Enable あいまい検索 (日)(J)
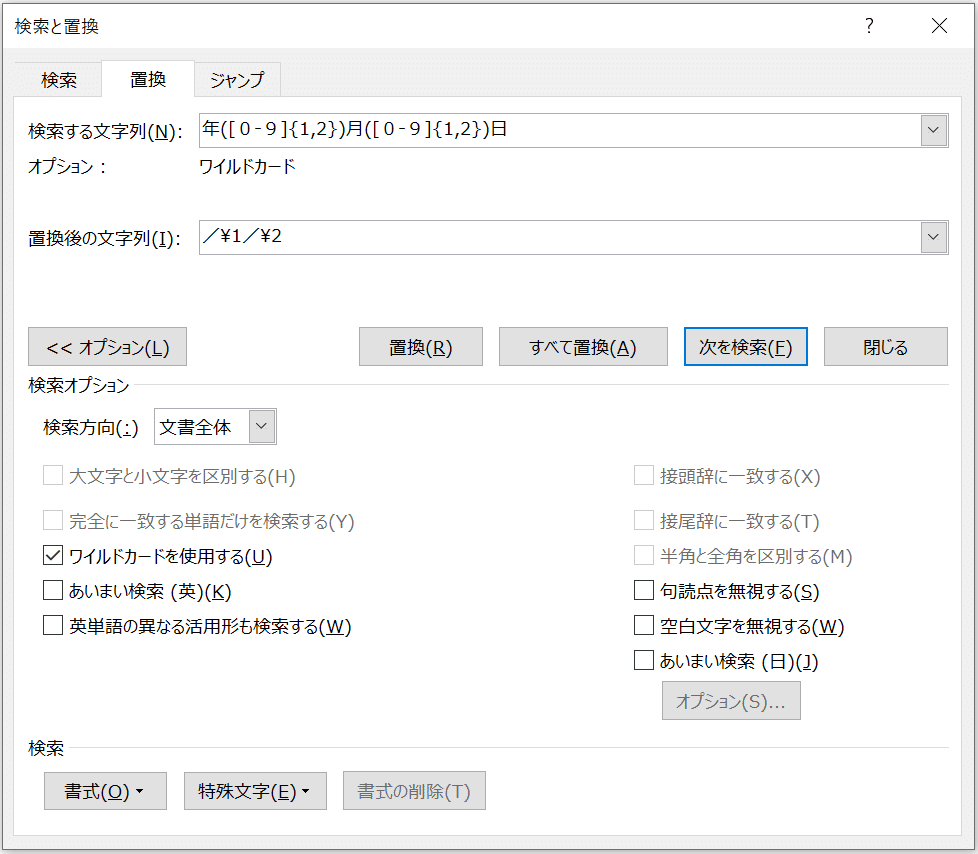978x854 pixels. click(x=644, y=660)
